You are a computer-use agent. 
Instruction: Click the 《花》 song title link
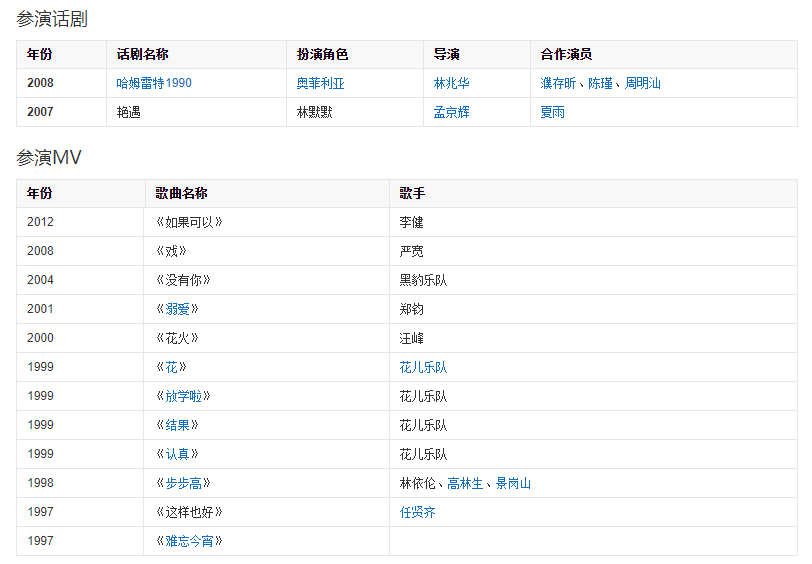point(170,367)
